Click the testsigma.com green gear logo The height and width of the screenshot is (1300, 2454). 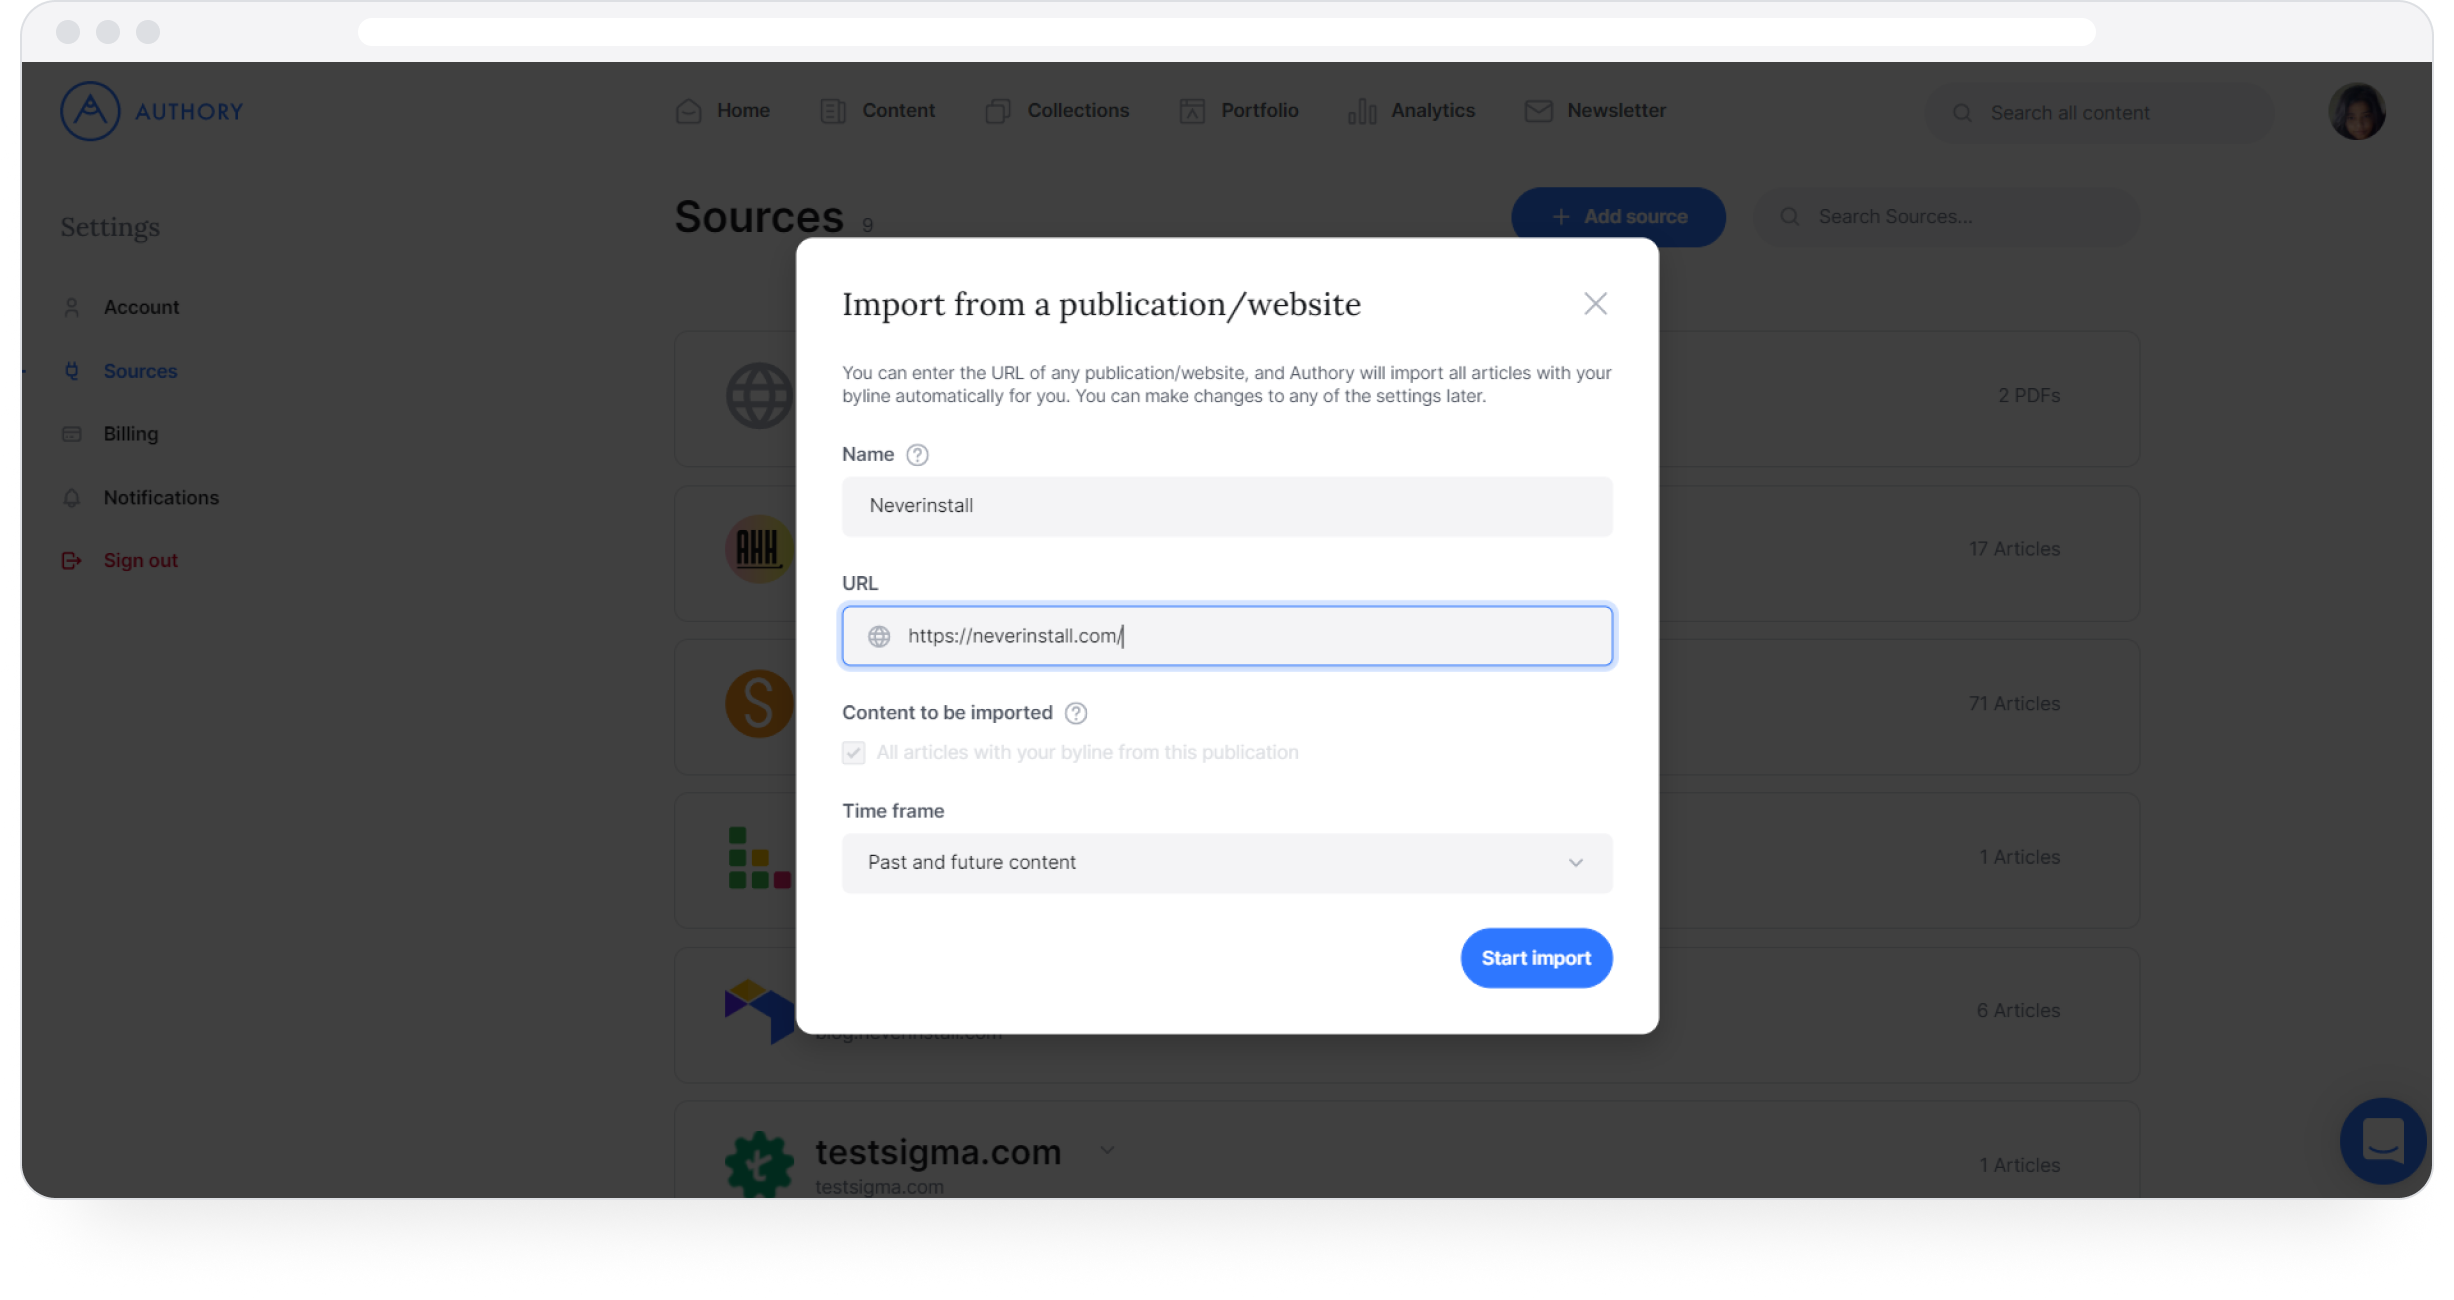pos(759,1163)
